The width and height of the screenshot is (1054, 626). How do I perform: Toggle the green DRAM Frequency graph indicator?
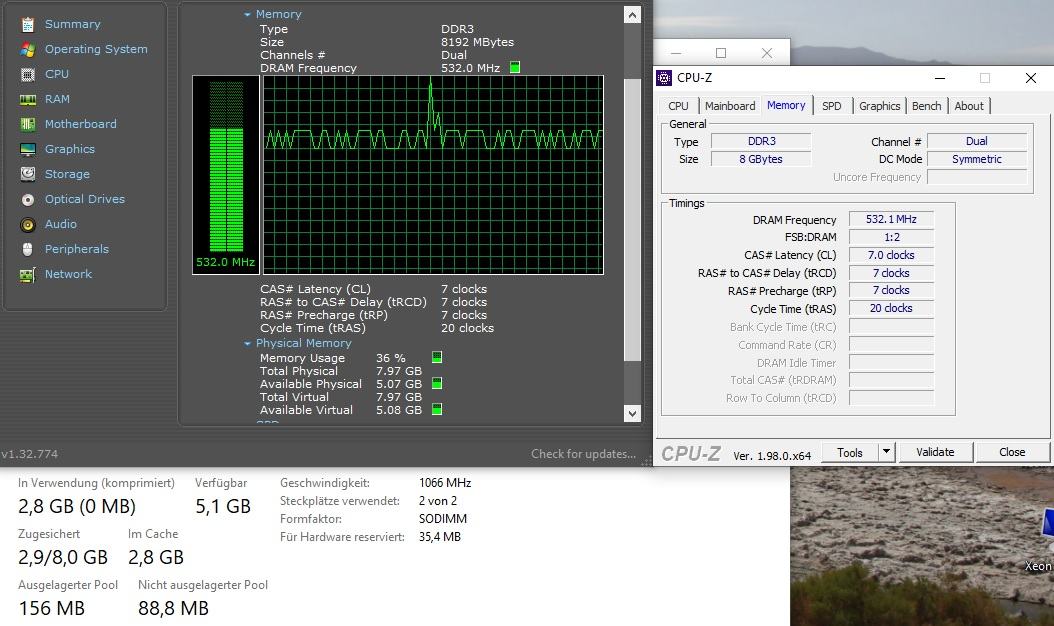(x=515, y=67)
